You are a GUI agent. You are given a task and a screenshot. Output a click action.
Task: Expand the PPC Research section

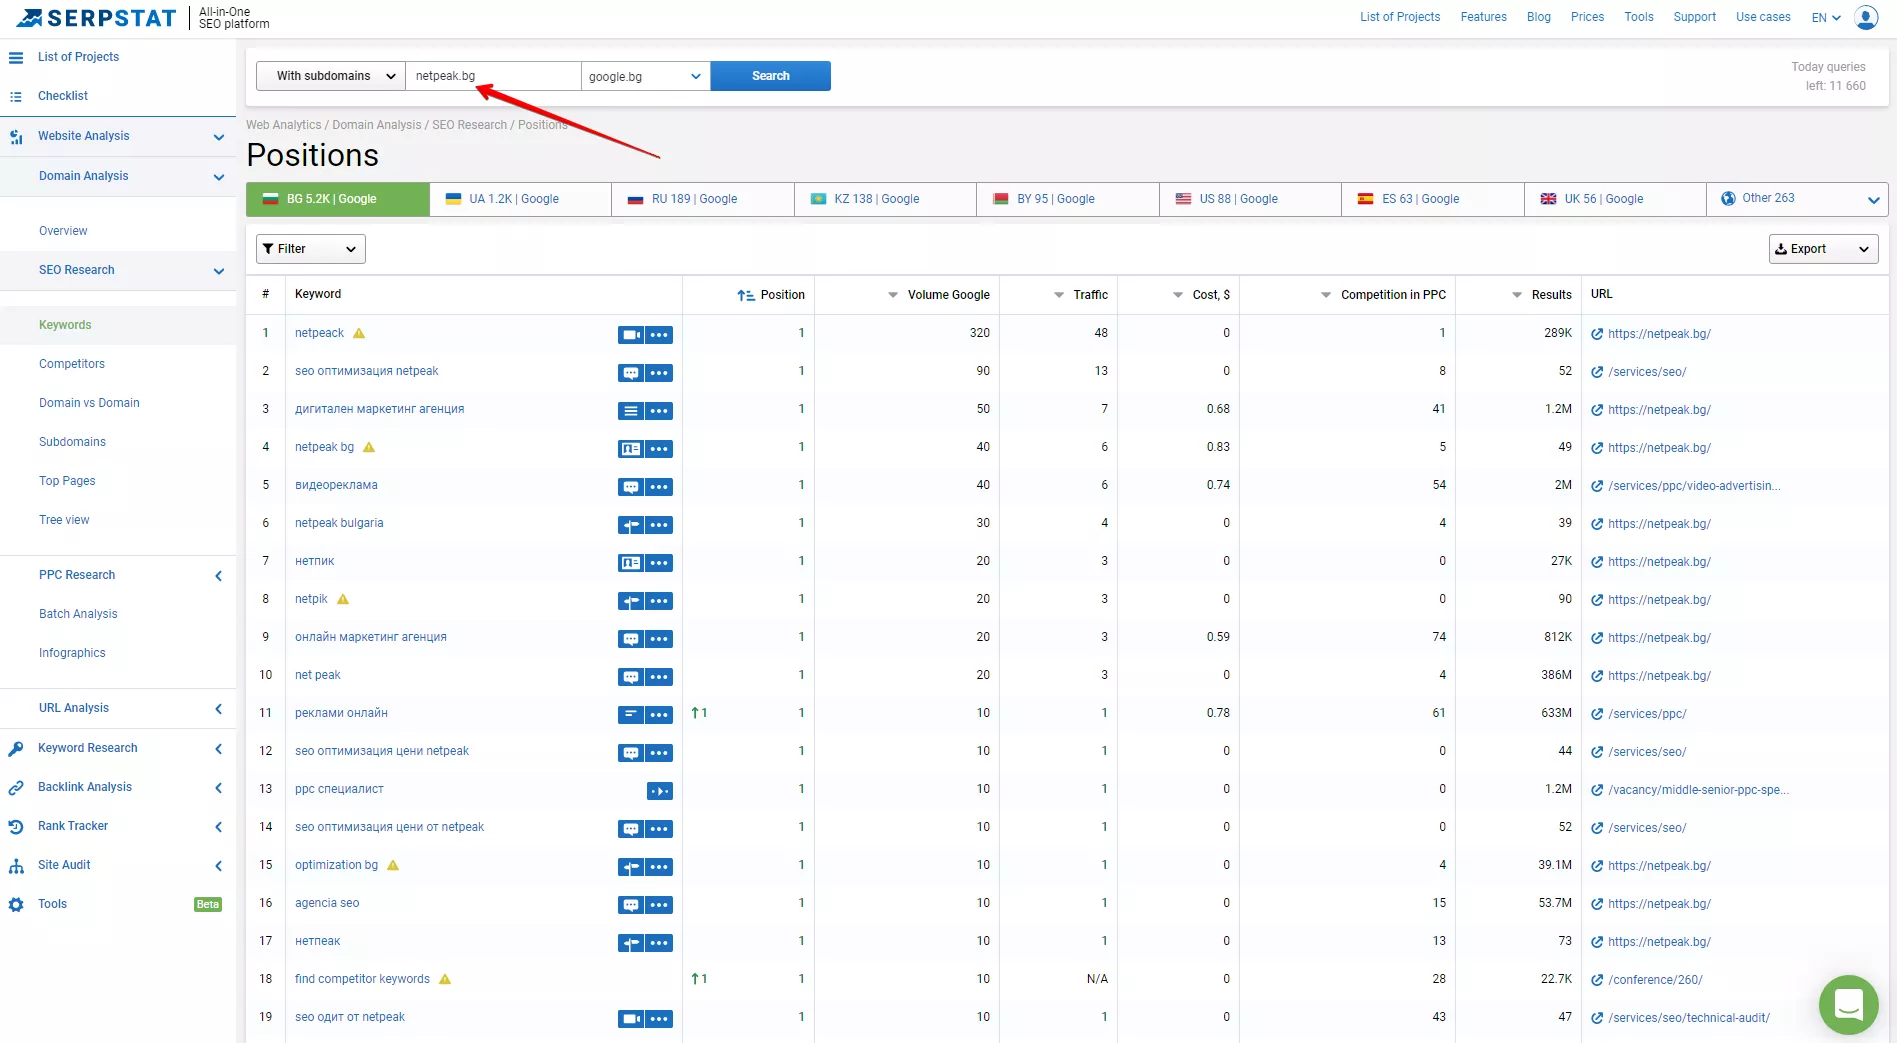tap(219, 576)
